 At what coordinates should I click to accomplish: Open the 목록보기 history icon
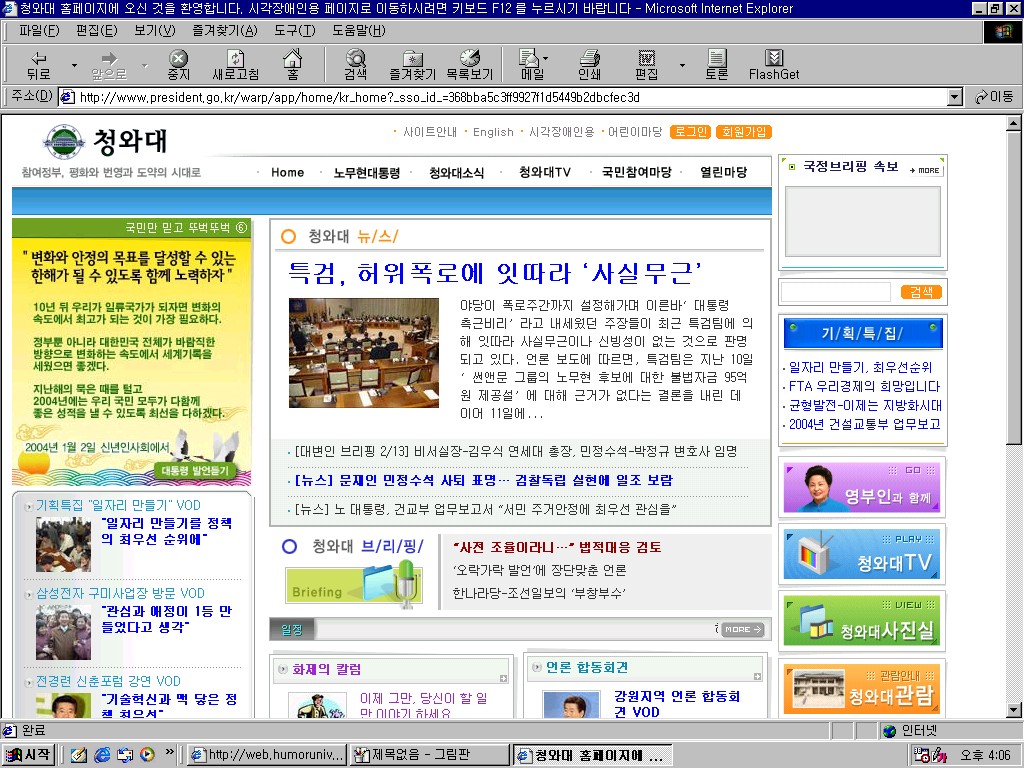(470, 65)
